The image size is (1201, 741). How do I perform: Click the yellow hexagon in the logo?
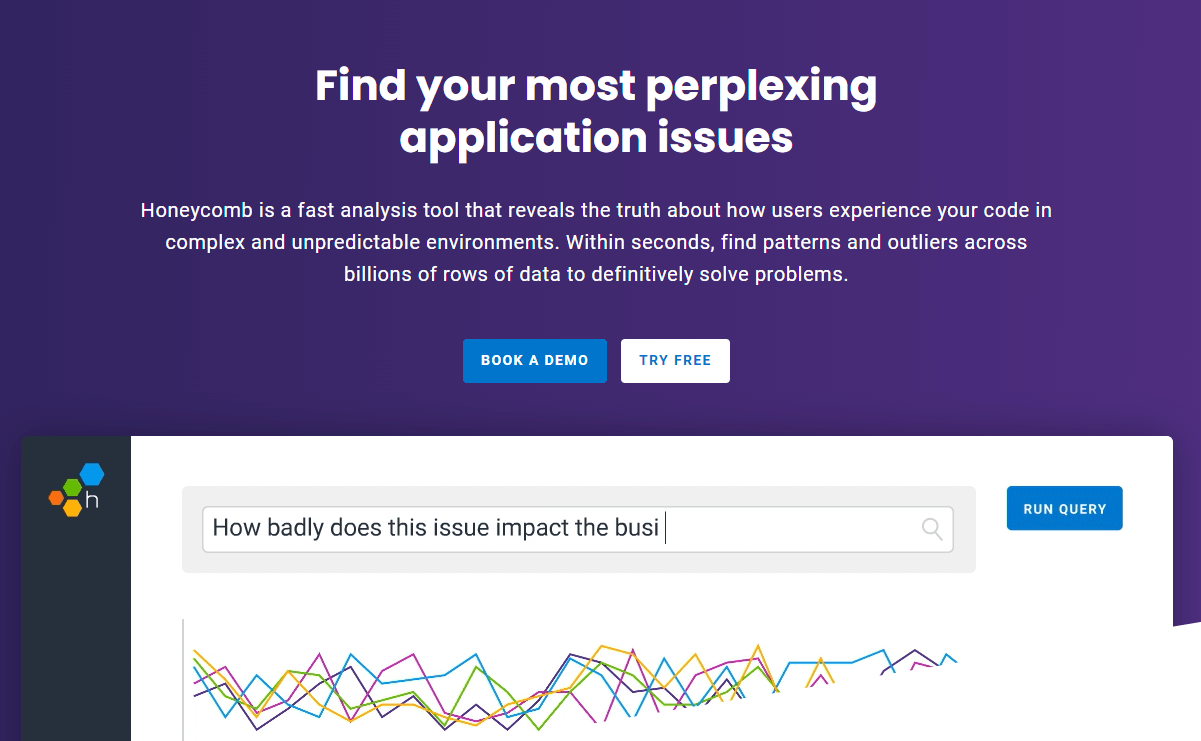point(72,507)
